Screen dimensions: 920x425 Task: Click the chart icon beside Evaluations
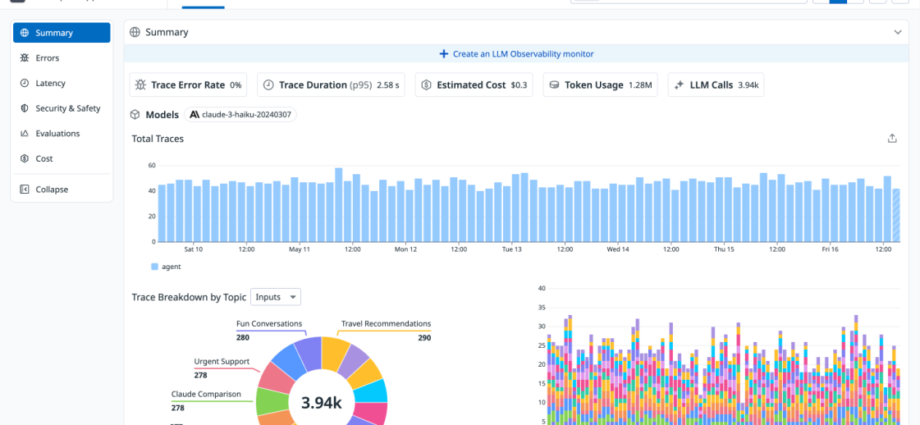coord(24,134)
